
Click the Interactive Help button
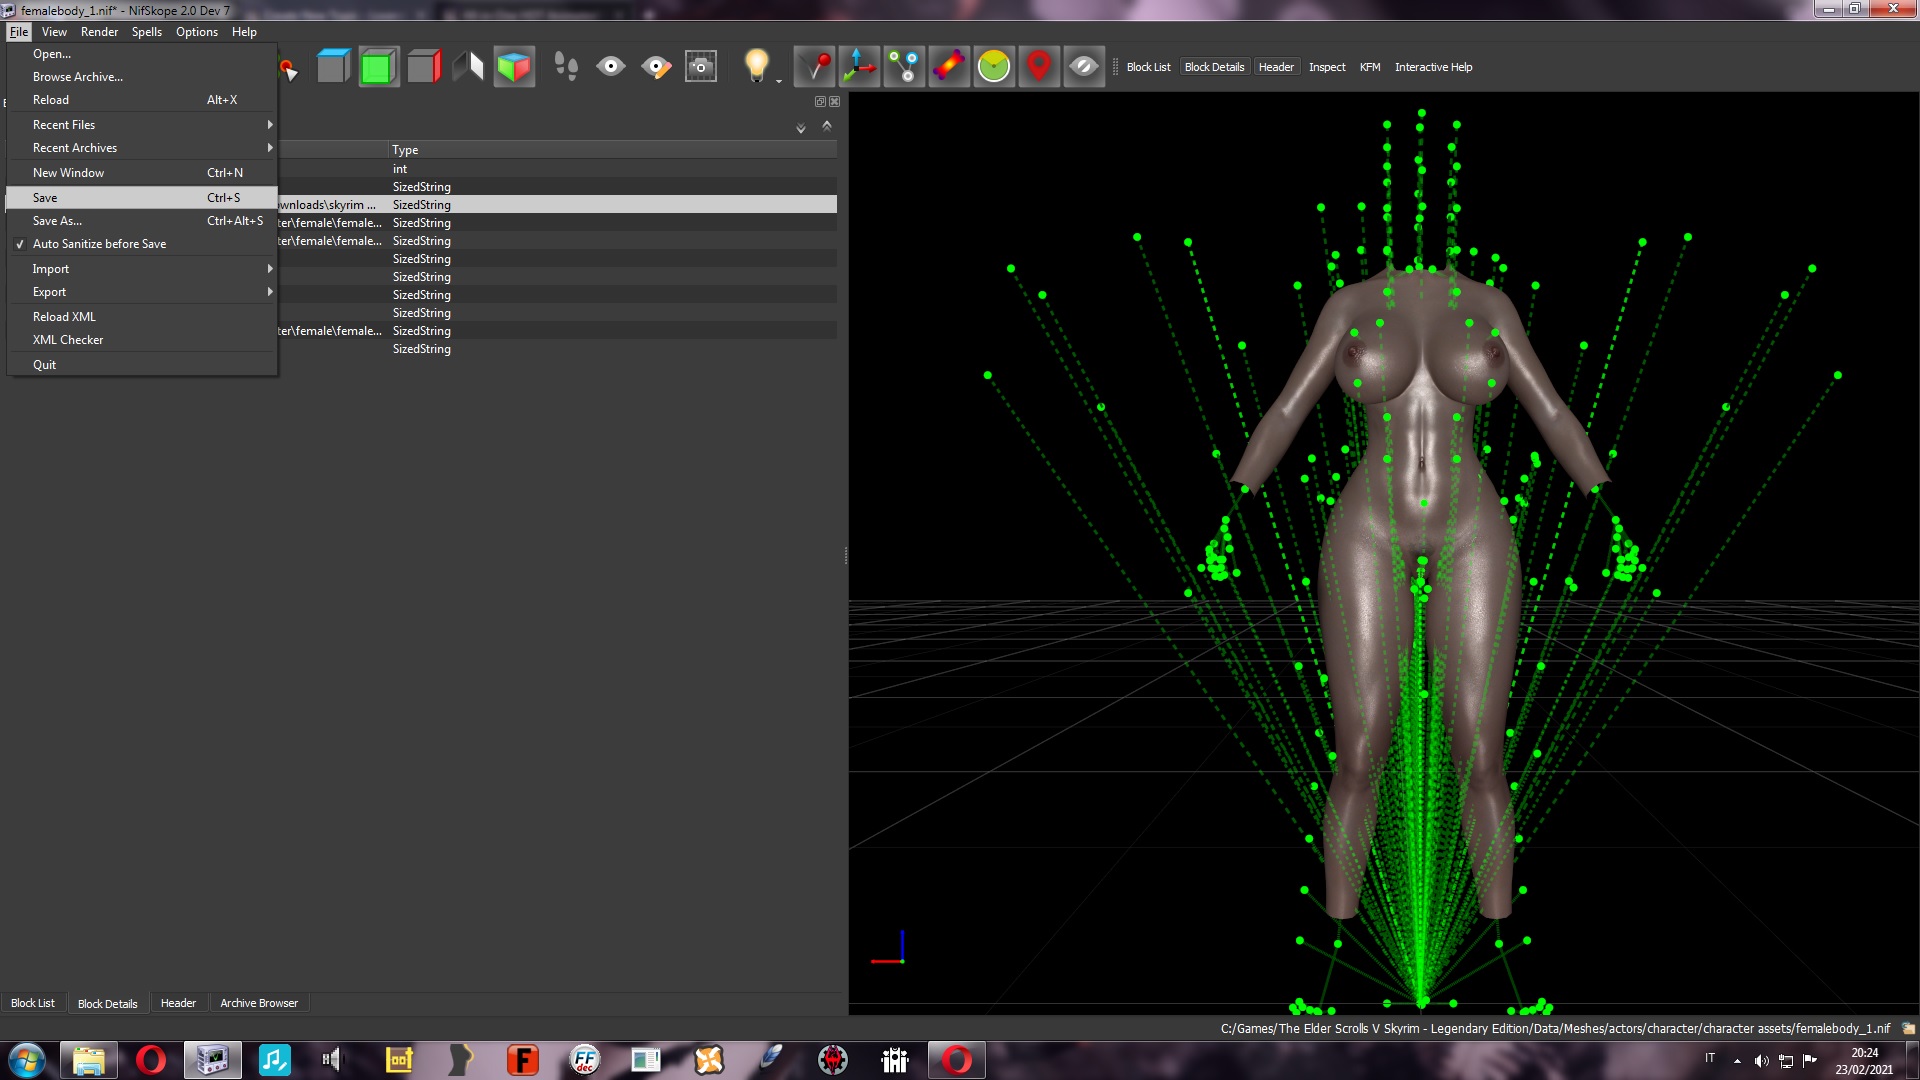(x=1433, y=67)
